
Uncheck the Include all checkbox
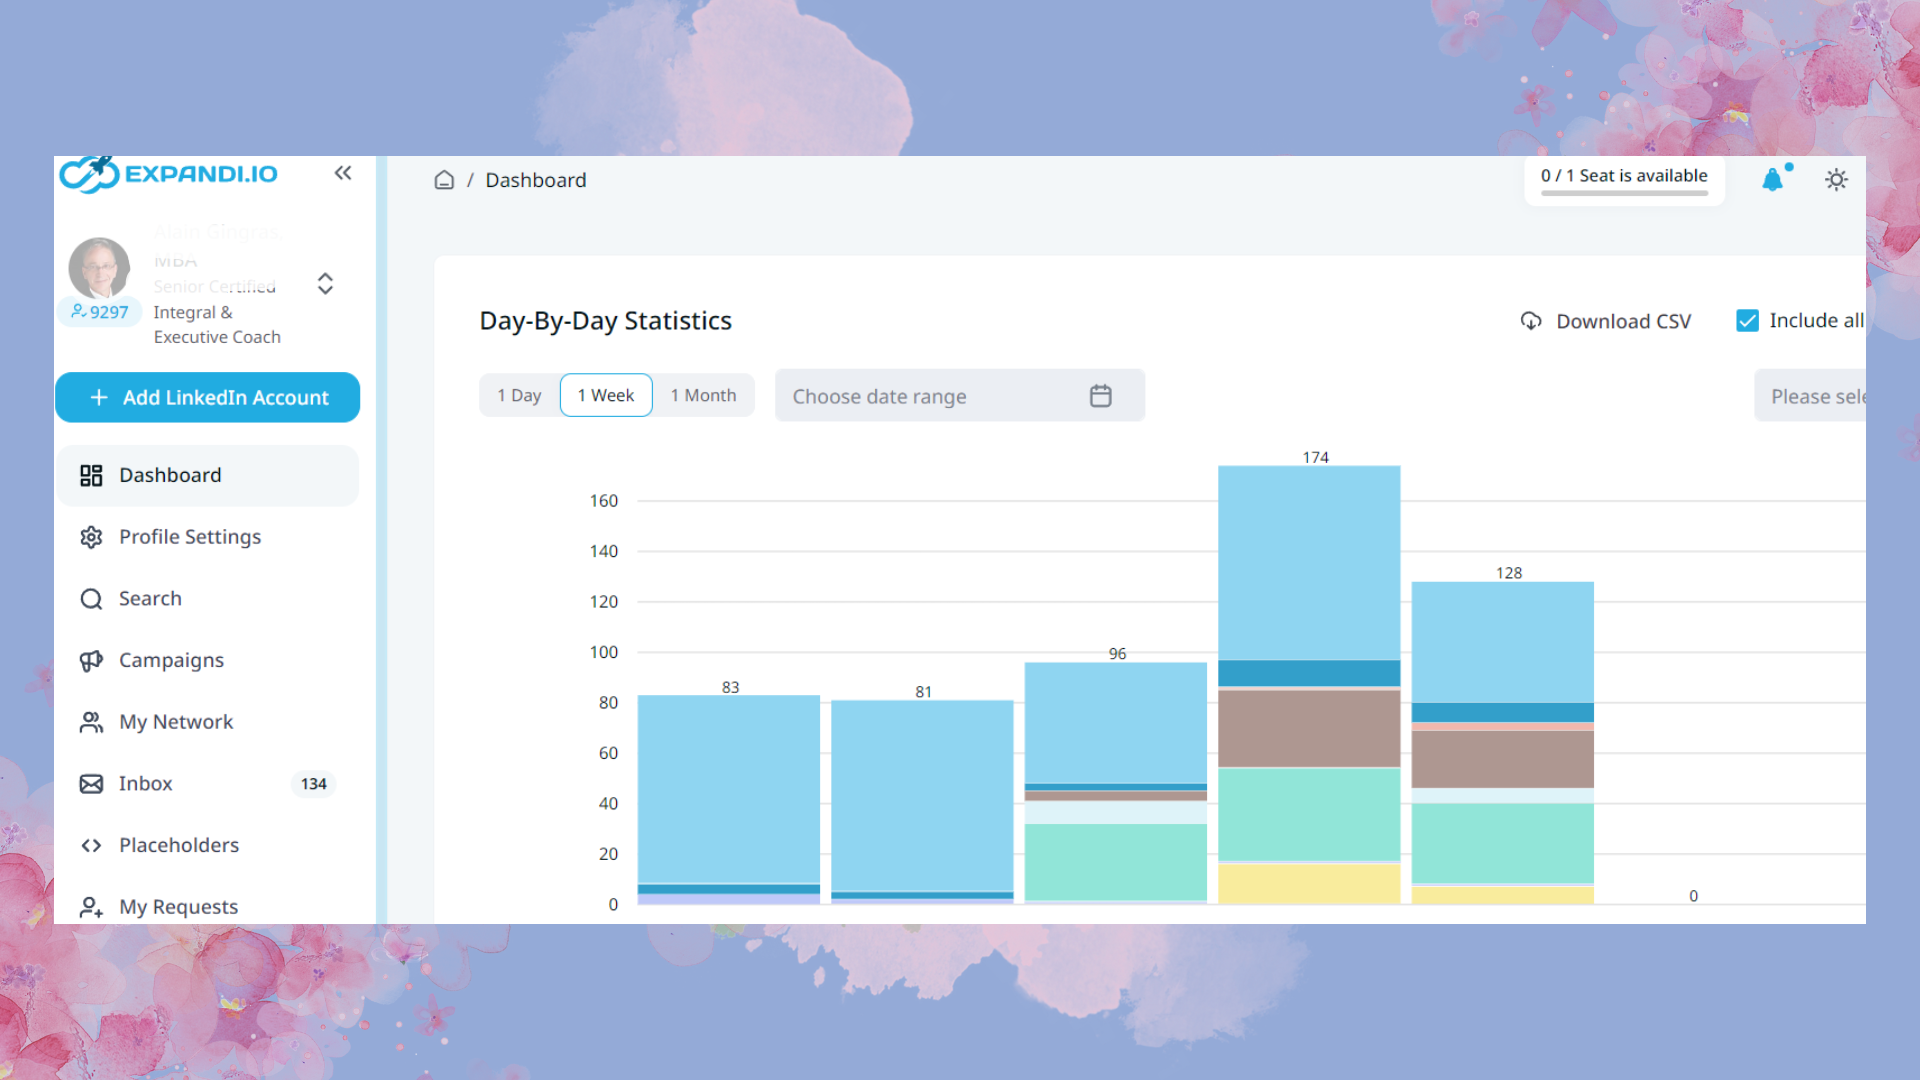1747,321
